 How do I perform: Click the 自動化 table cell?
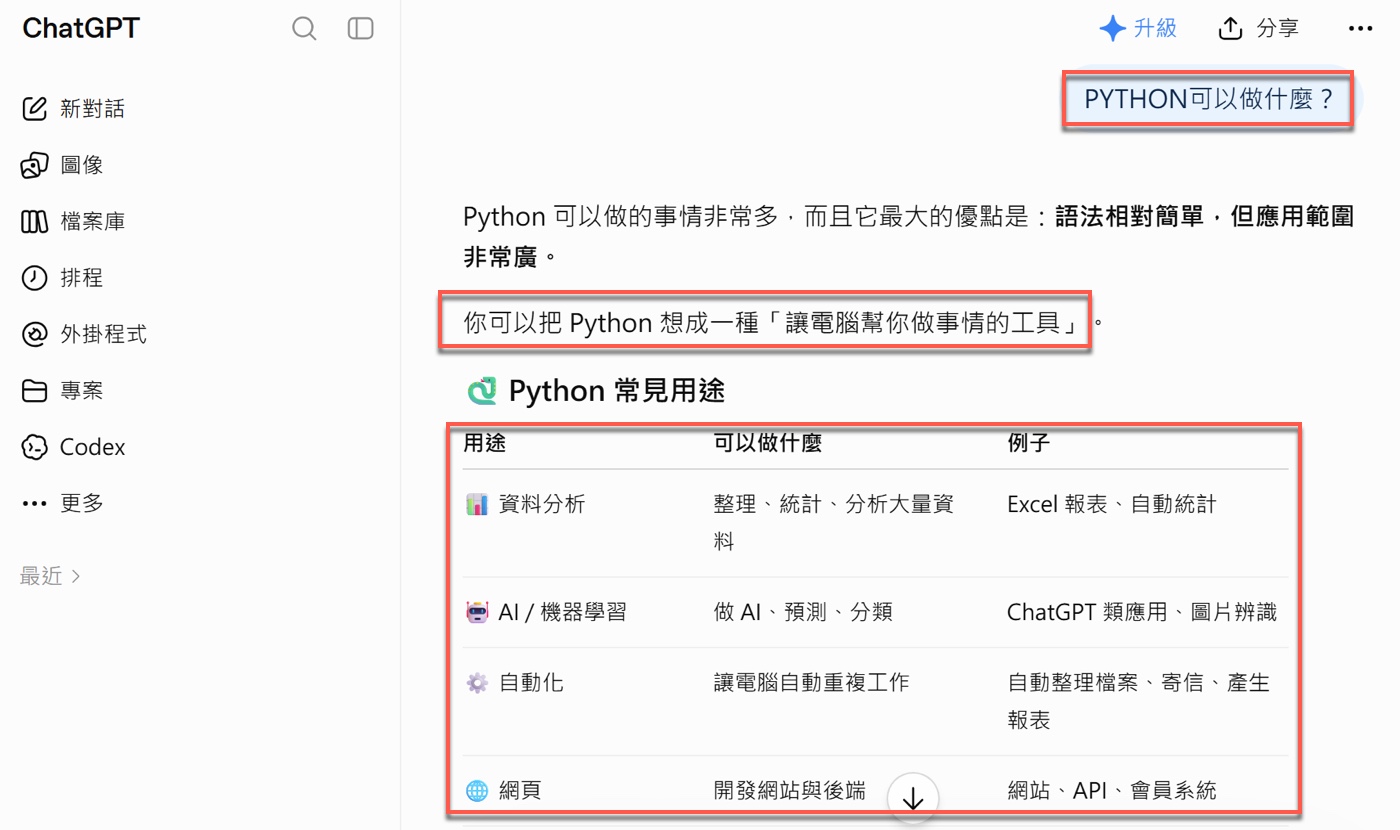coord(531,683)
